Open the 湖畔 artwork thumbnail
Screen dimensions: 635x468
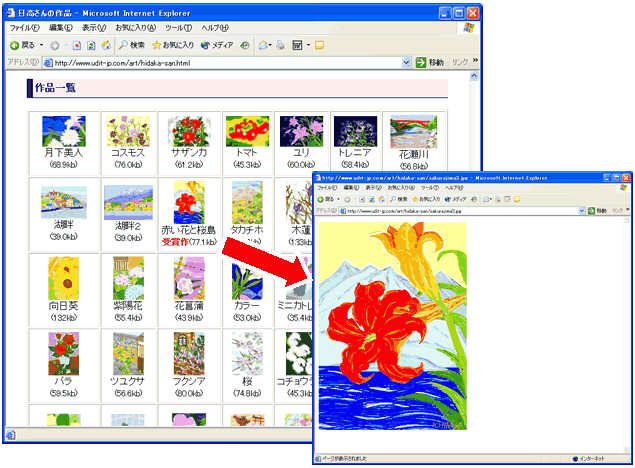[x=64, y=202]
